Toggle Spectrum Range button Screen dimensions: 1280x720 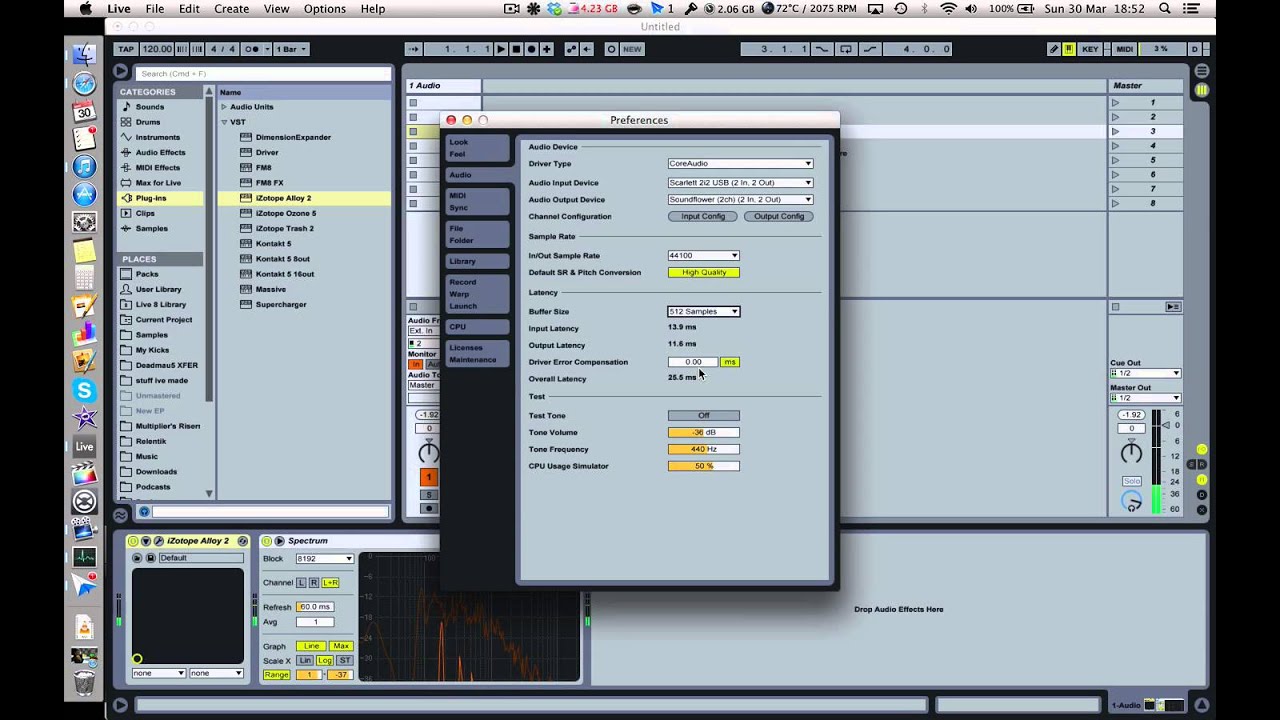pos(277,675)
